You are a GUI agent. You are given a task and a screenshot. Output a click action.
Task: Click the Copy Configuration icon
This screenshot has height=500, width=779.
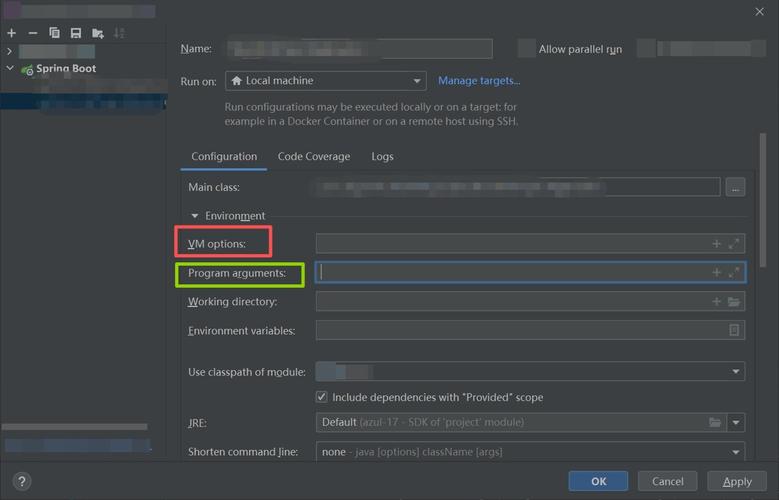tap(54, 33)
